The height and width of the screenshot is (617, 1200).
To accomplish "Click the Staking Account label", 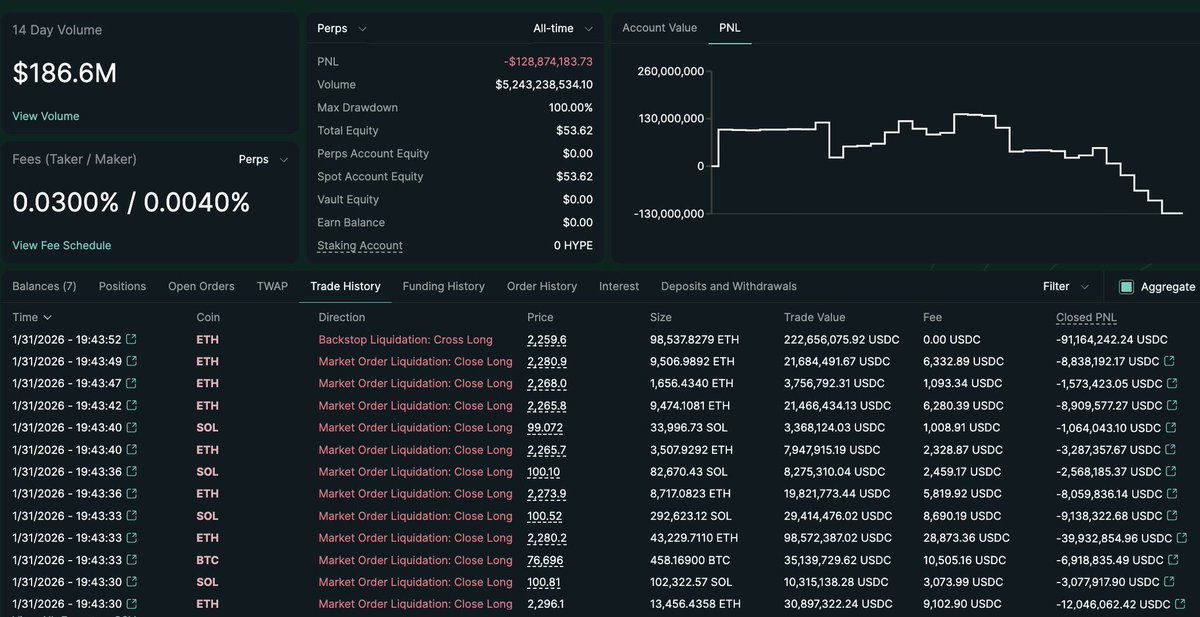I will click(360, 246).
